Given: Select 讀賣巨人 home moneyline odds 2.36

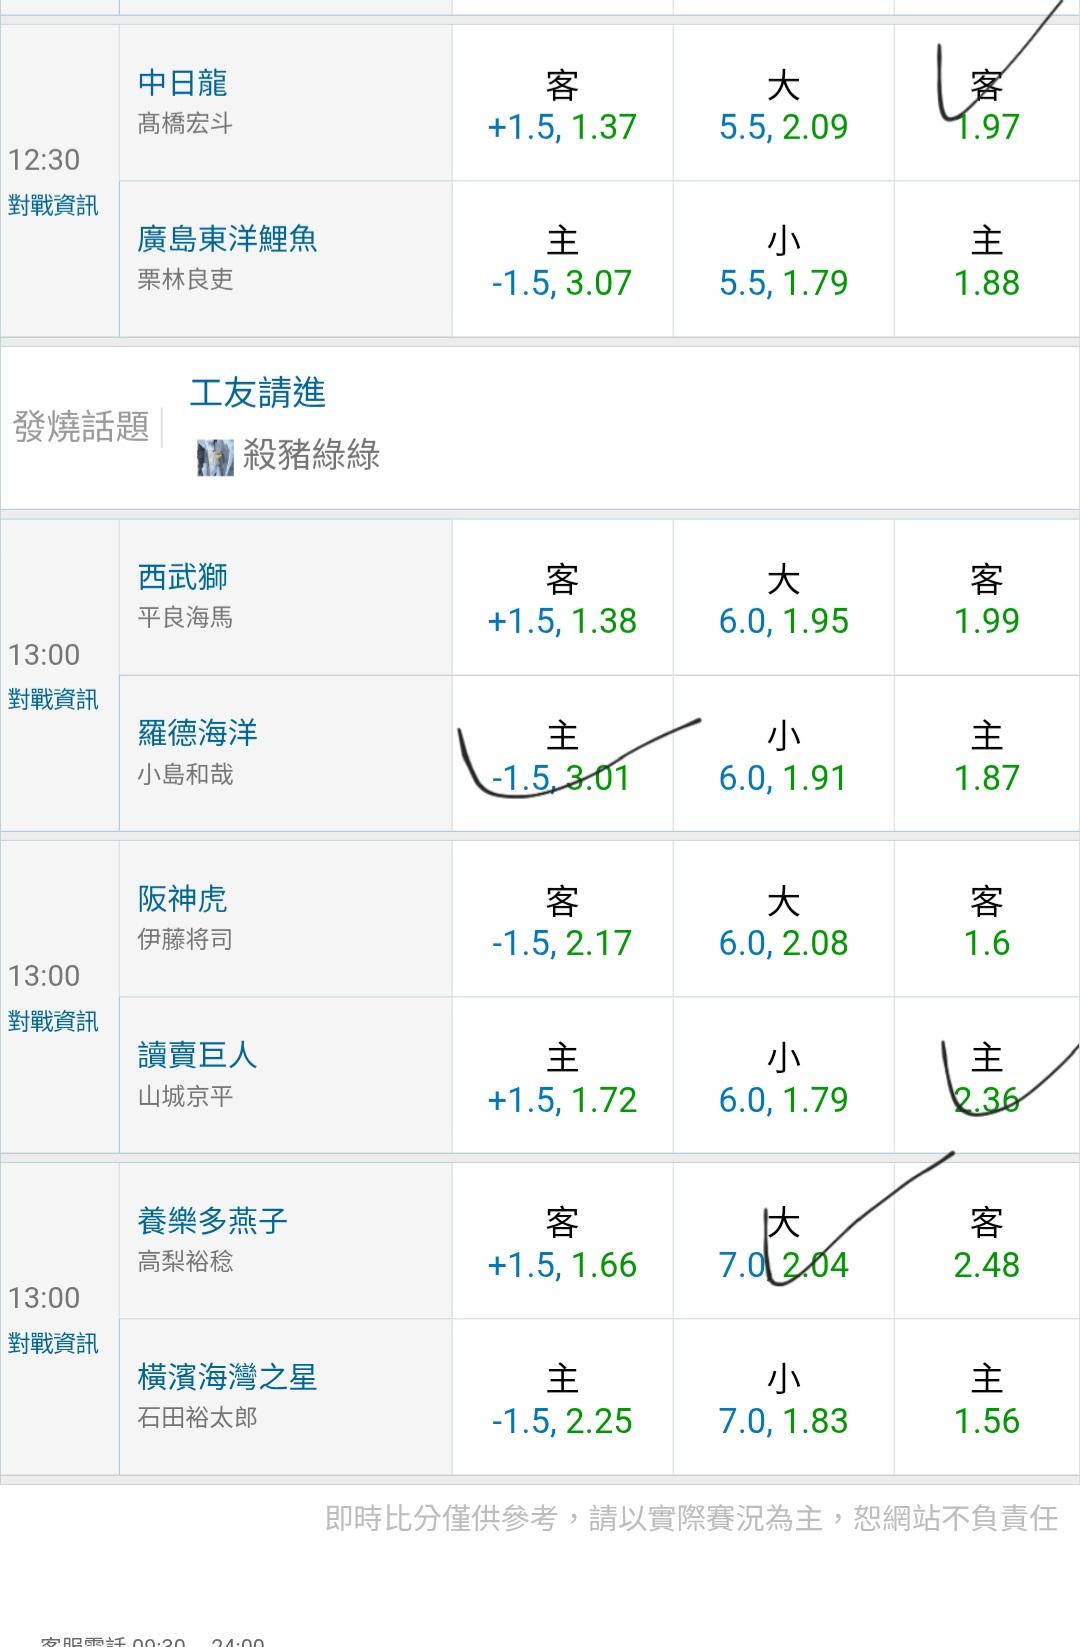Looking at the screenshot, I should pyautogui.click(x=986, y=1078).
